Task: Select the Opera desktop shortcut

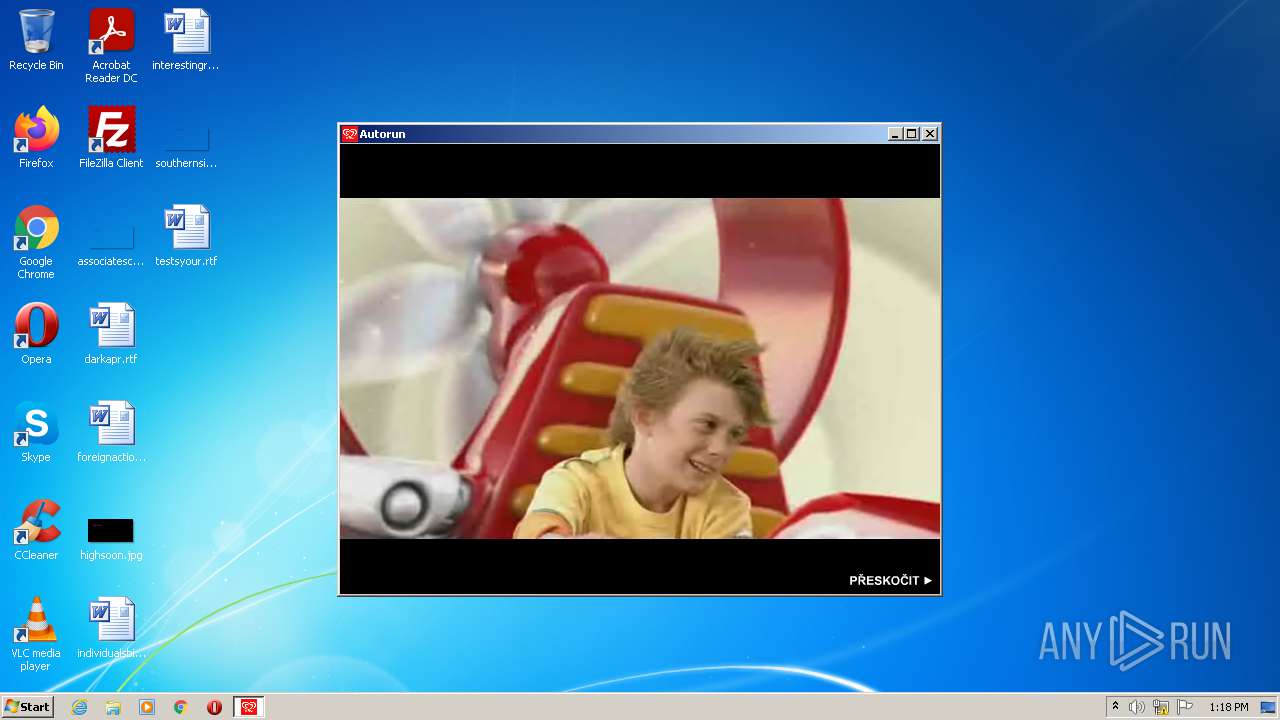Action: [x=36, y=335]
